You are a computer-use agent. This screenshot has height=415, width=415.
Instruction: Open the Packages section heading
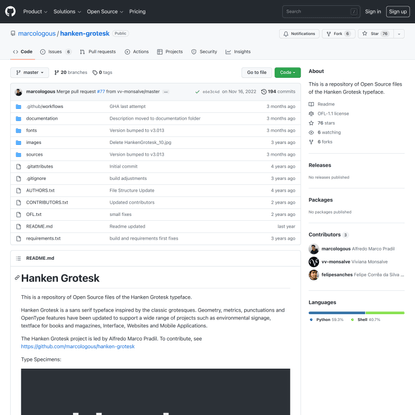(x=321, y=200)
